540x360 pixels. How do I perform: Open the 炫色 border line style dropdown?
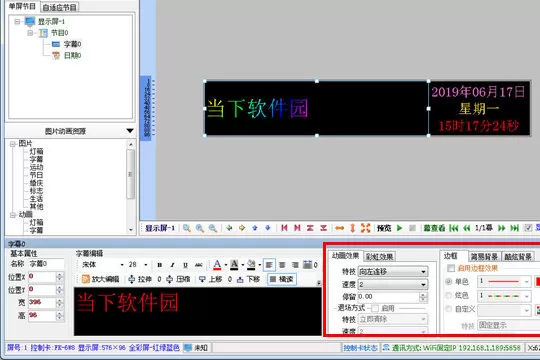tap(504, 296)
